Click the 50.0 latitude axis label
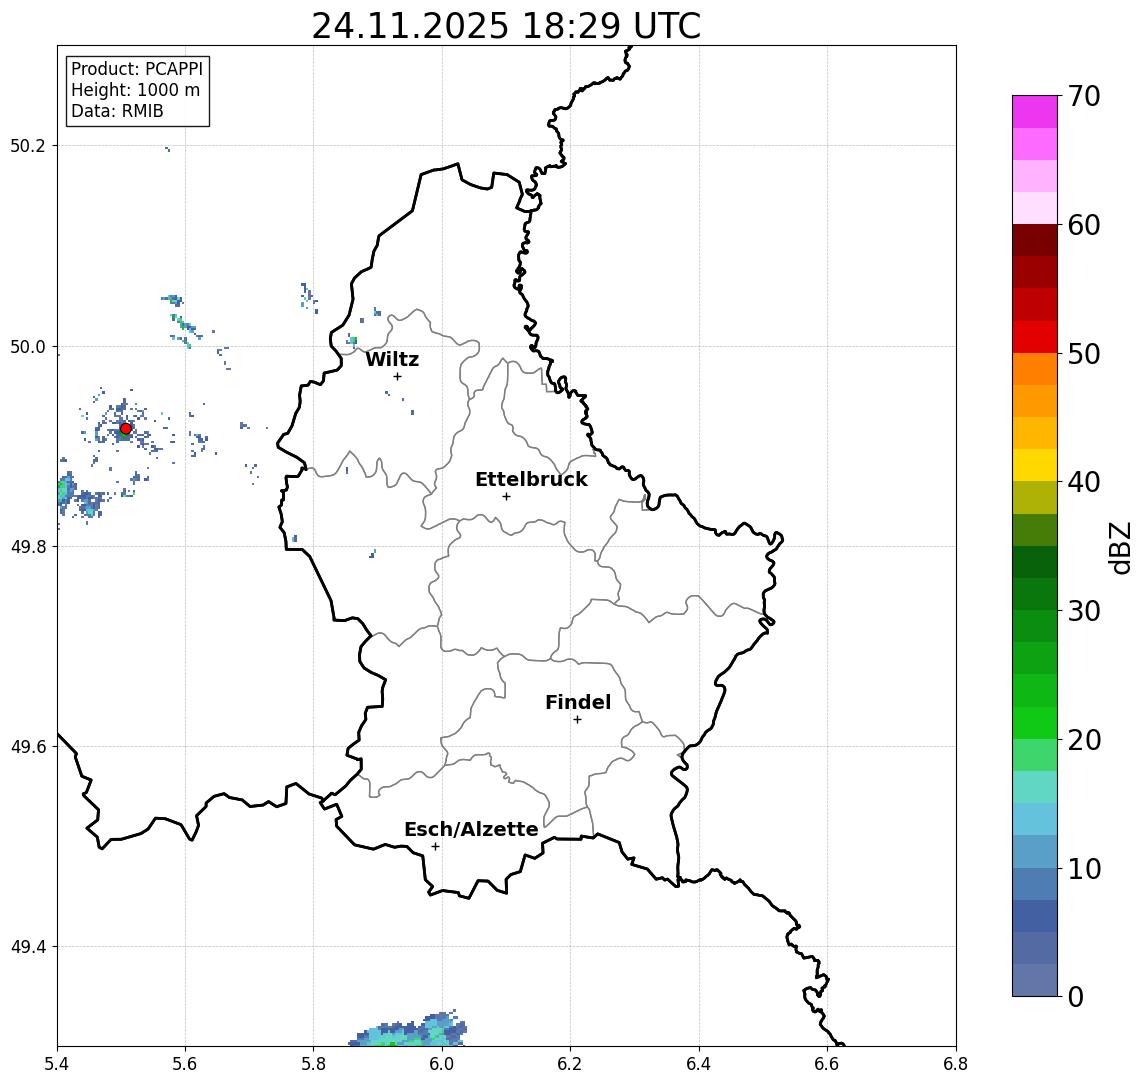The height and width of the screenshot is (1084, 1145). pyautogui.click(x=27, y=346)
